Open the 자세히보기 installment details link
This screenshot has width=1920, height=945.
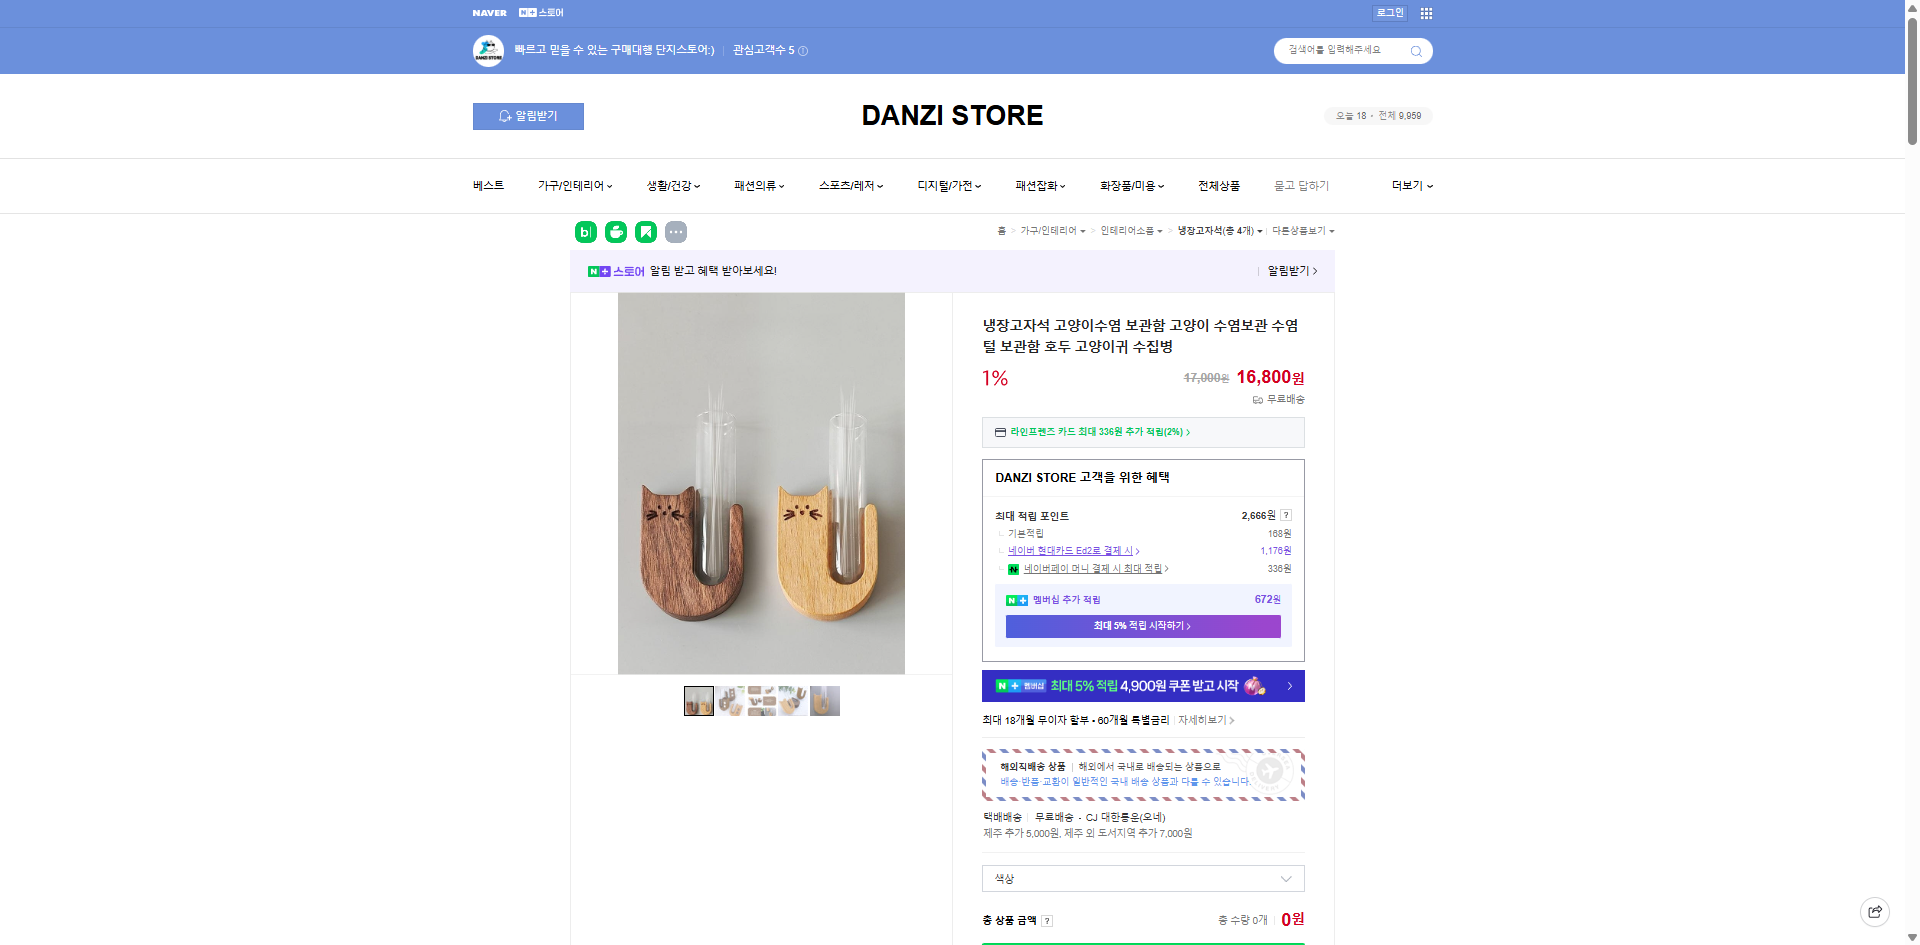(x=1203, y=720)
